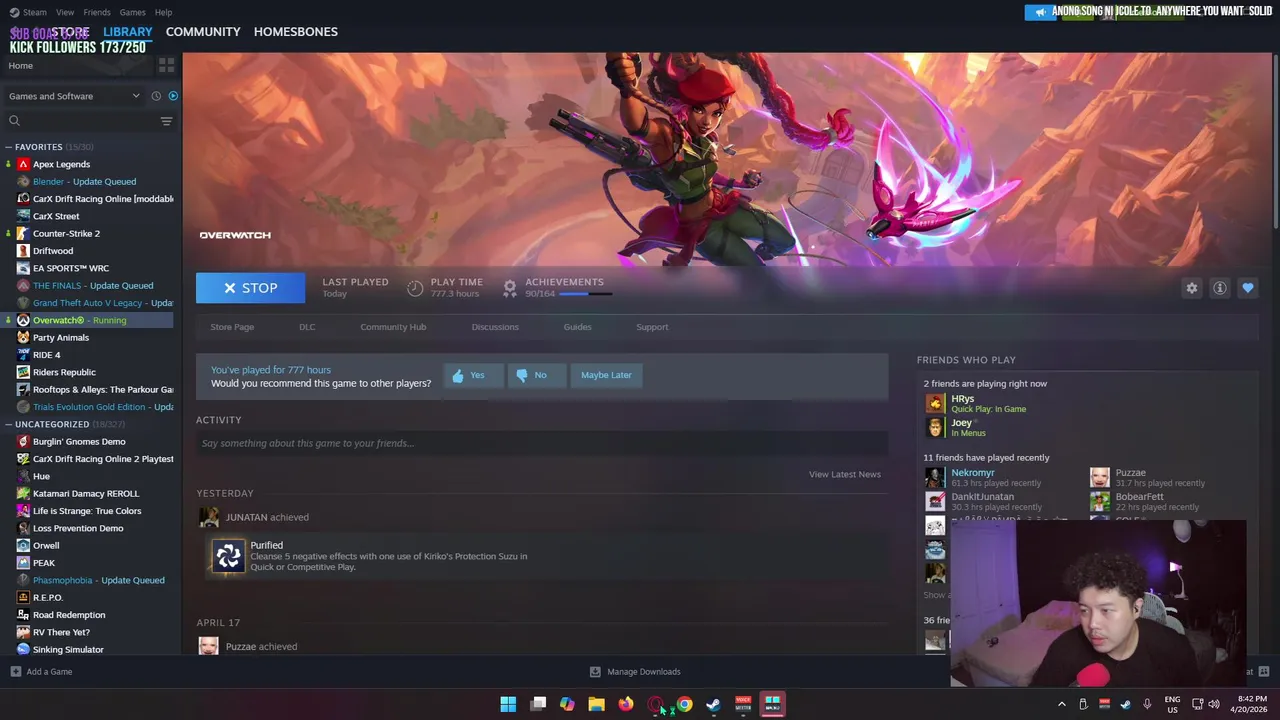Click the Party Animals game icon
This screenshot has width=1280, height=720.
pos(23,337)
